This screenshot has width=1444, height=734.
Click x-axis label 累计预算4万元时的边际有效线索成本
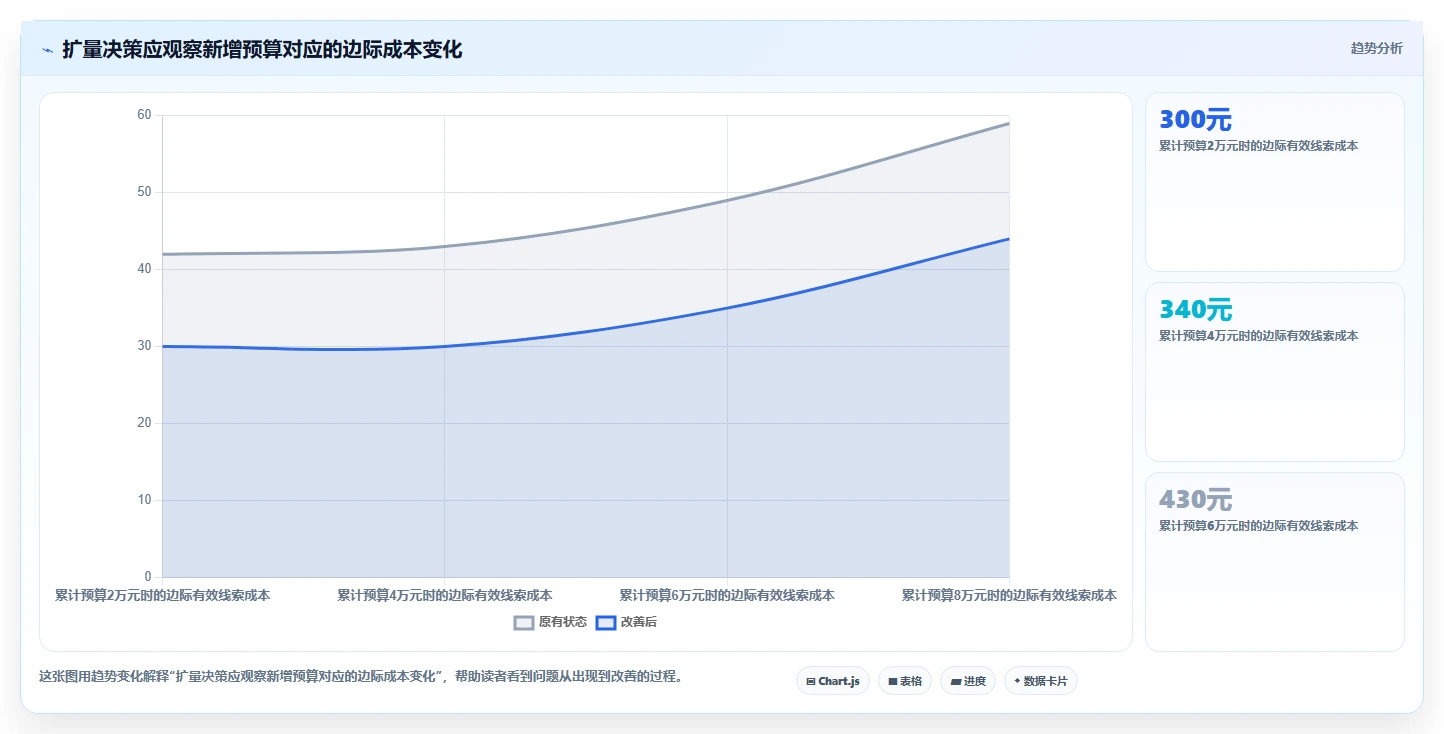(444, 595)
